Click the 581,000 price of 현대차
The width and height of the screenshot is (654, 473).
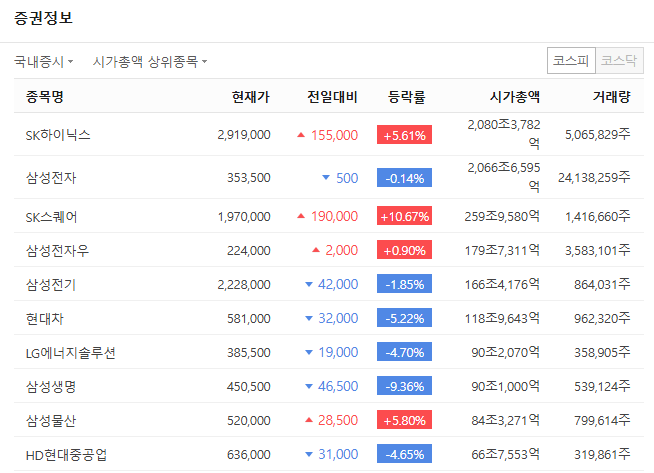[x=249, y=319]
